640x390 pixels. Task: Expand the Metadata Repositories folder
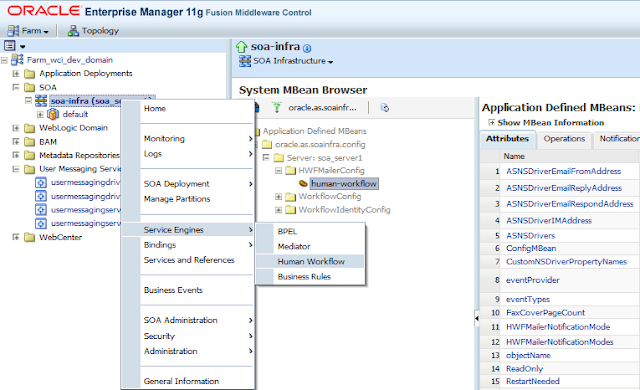point(16,155)
